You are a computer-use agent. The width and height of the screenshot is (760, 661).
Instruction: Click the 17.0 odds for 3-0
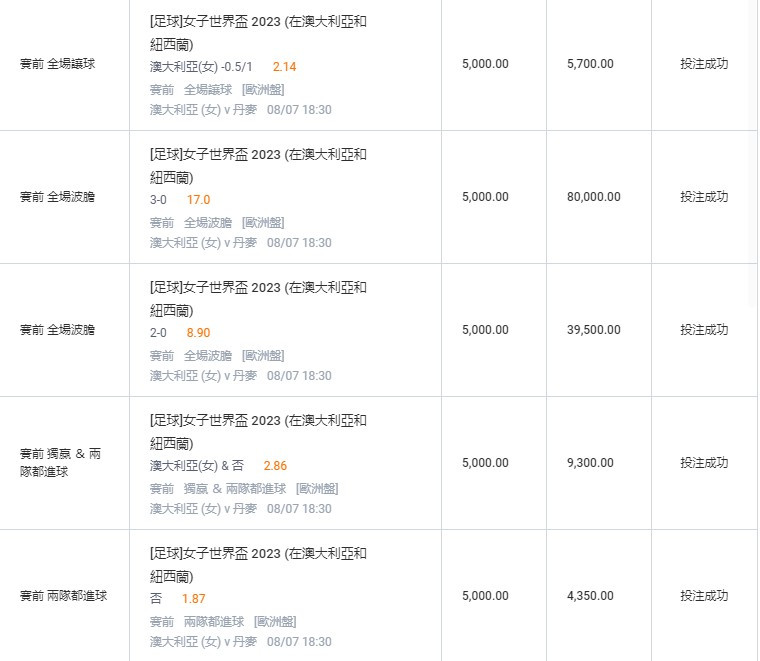[198, 200]
